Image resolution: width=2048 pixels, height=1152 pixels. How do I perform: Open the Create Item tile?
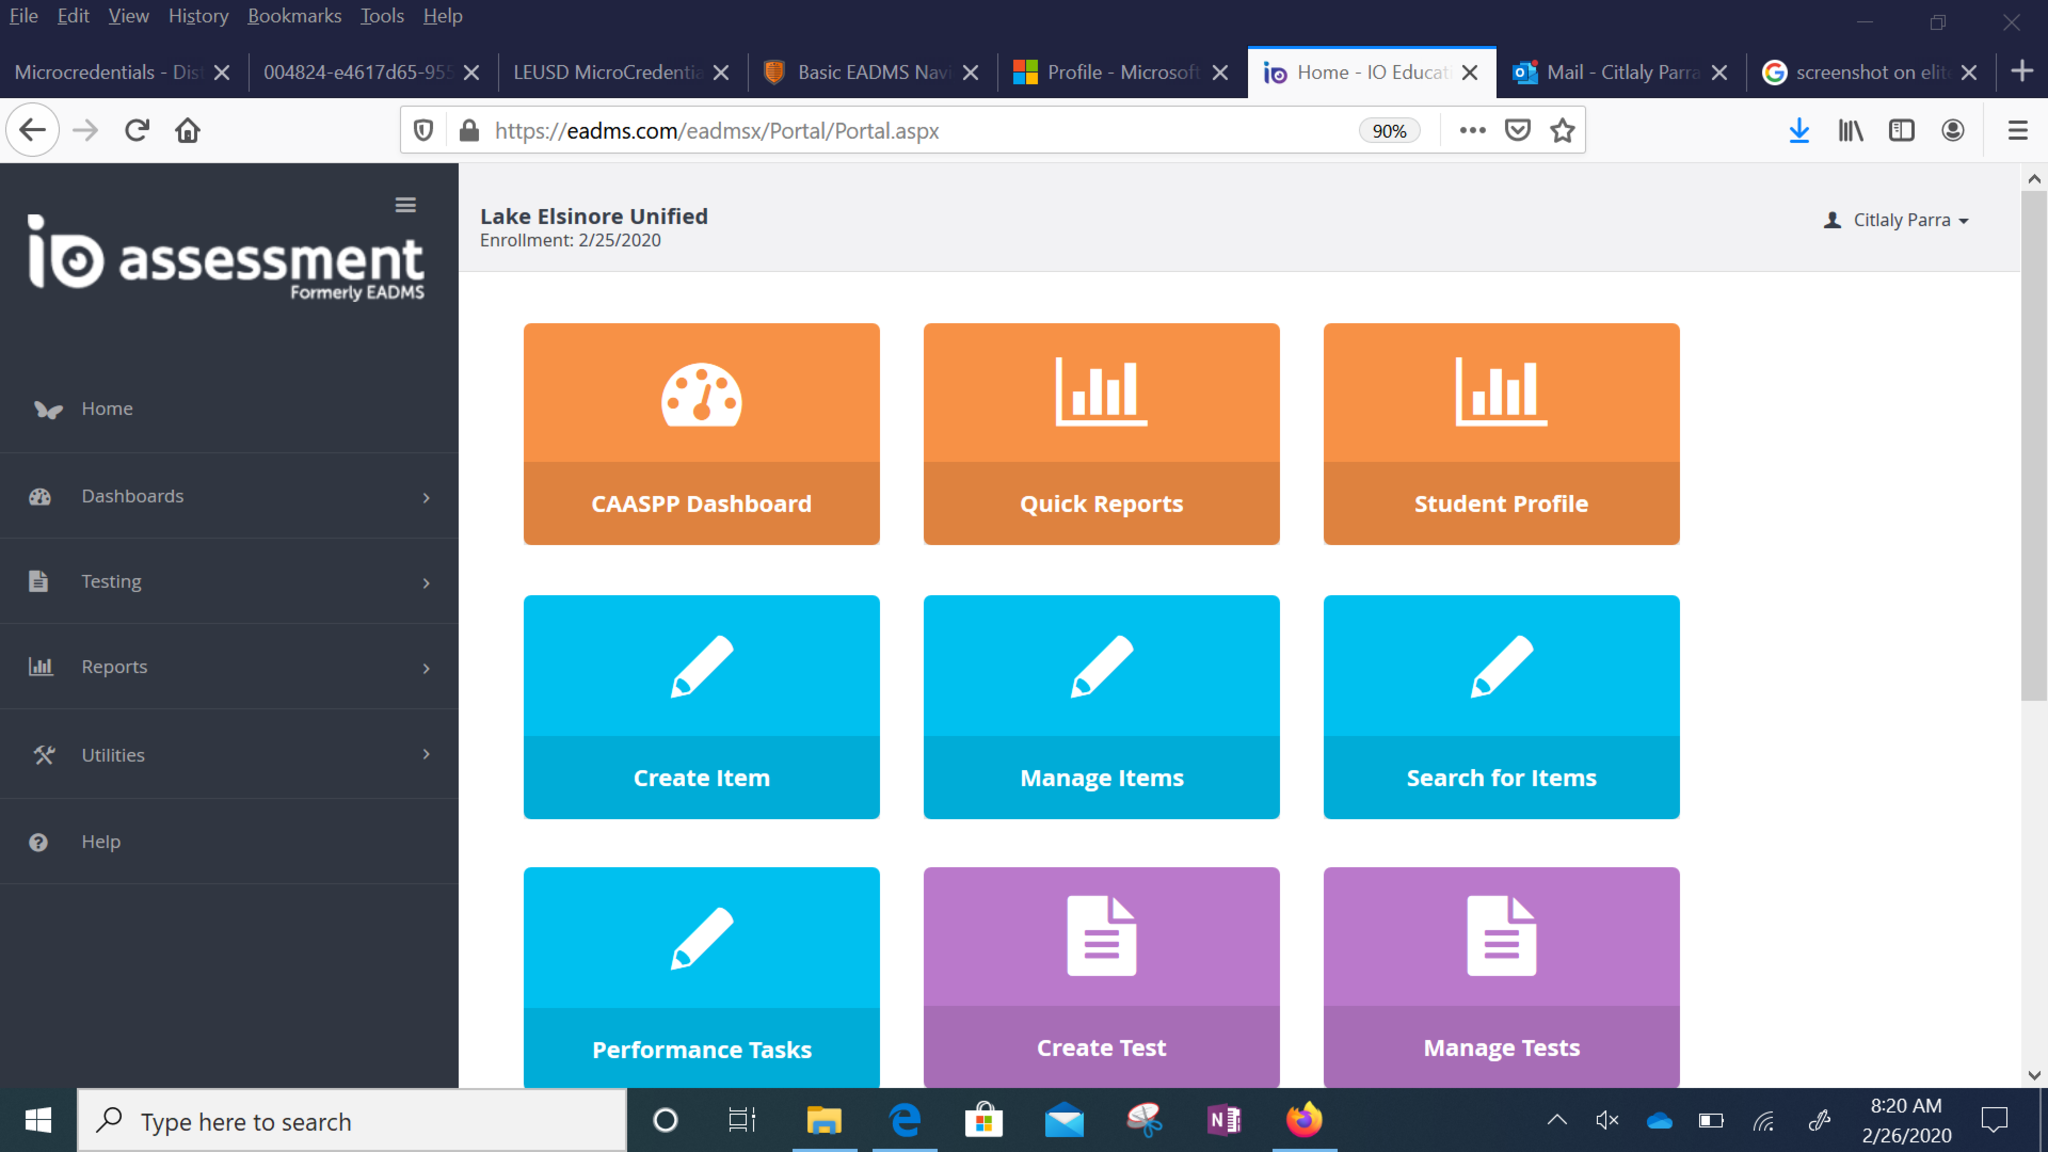tap(701, 706)
